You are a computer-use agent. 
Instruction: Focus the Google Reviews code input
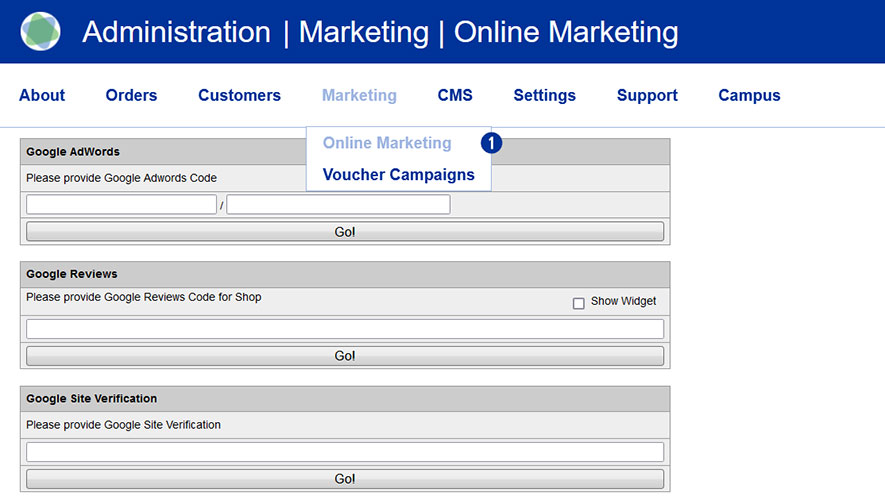pyautogui.click(x=345, y=329)
